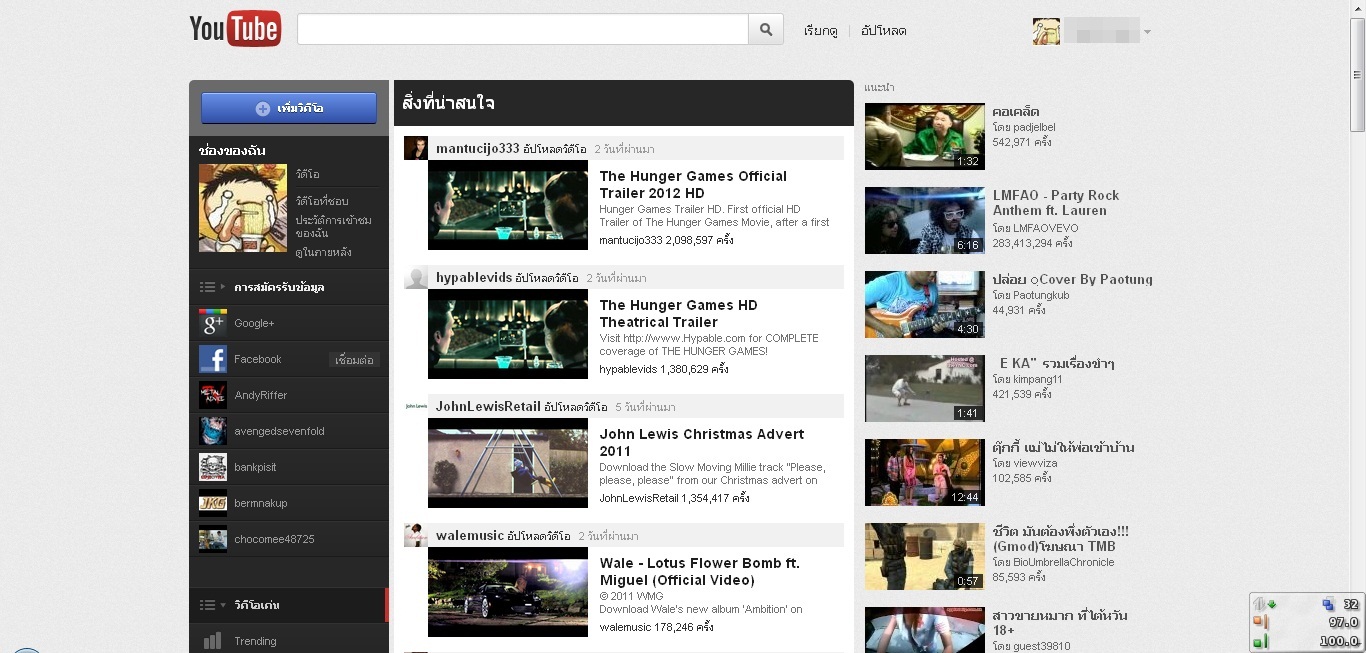Click JohnLewisRetail username link
This screenshot has height=653, width=1366.
488,406
